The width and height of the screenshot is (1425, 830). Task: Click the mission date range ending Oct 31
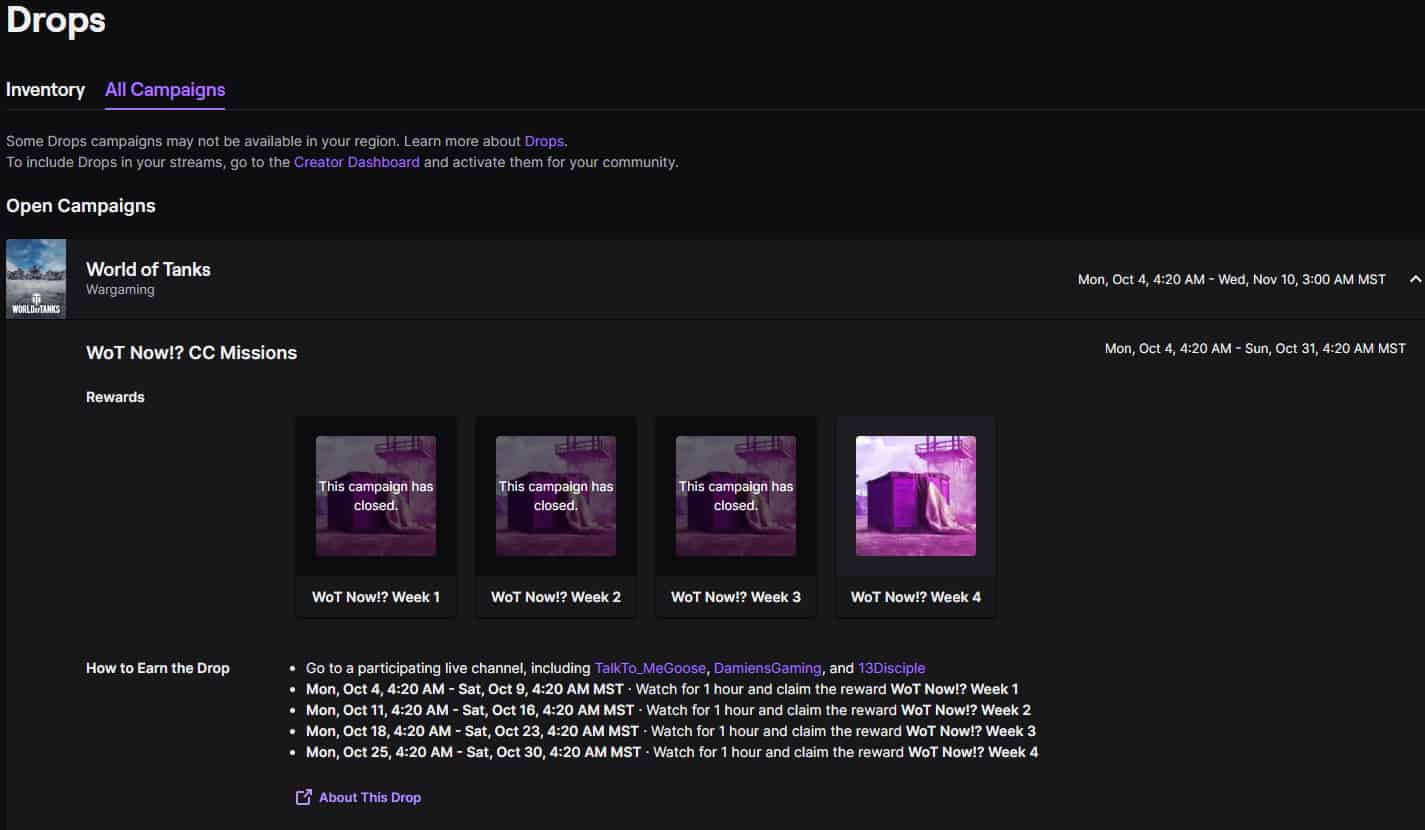click(x=1255, y=349)
